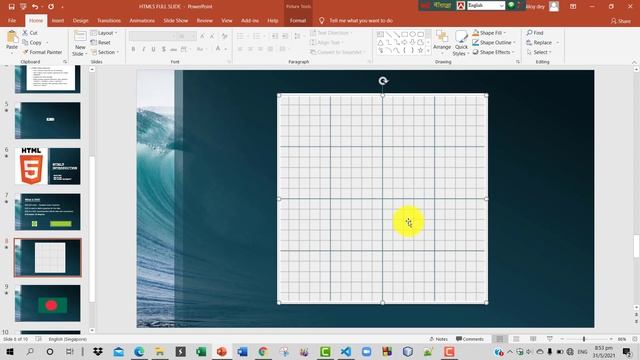Screen dimensions: 640x360
Task: Cut the selected picture
Action: coord(30,33)
